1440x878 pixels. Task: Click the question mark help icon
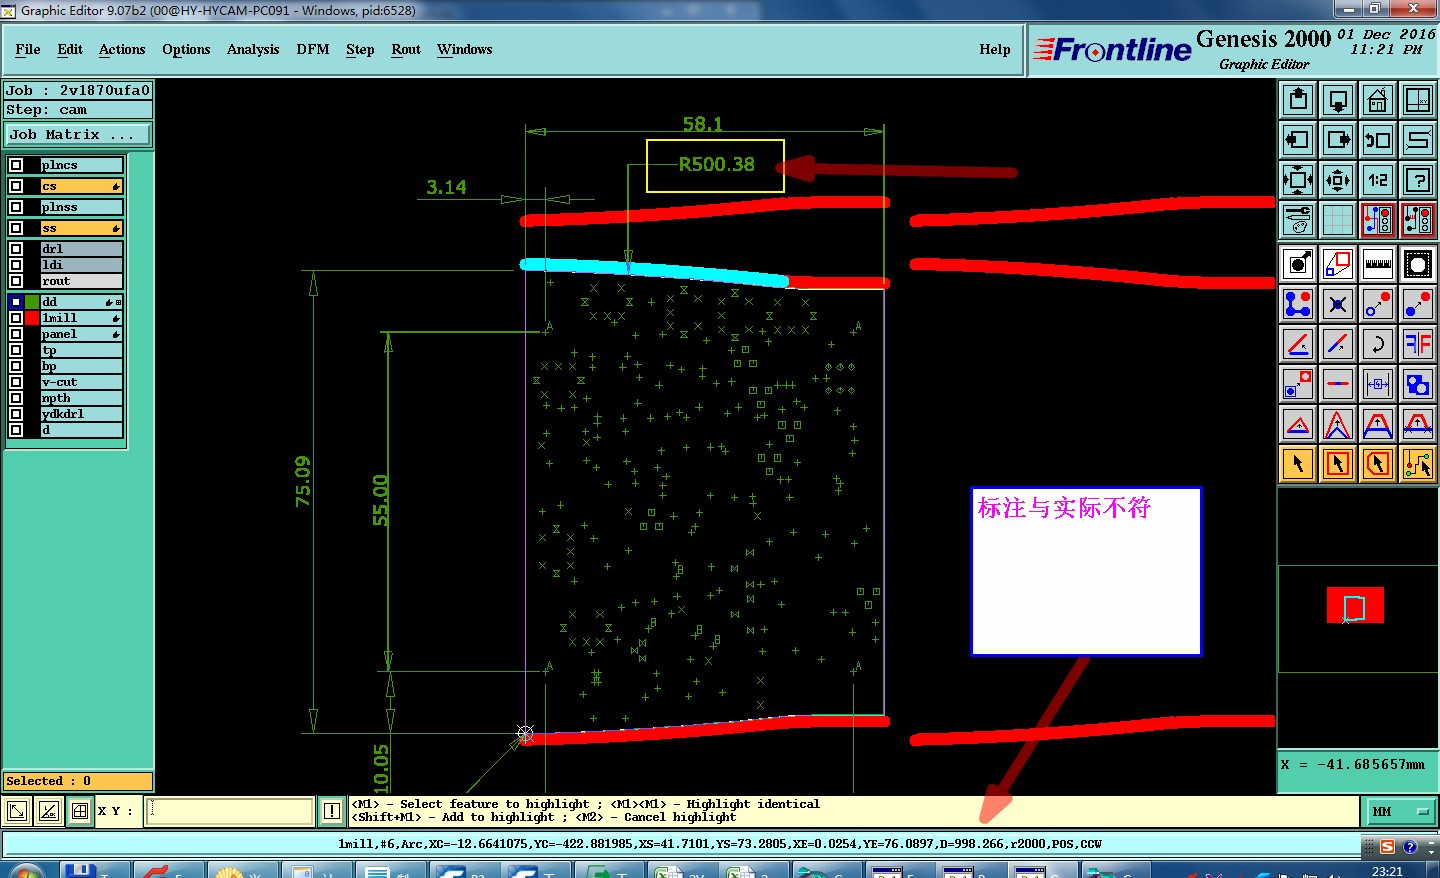coord(1418,180)
